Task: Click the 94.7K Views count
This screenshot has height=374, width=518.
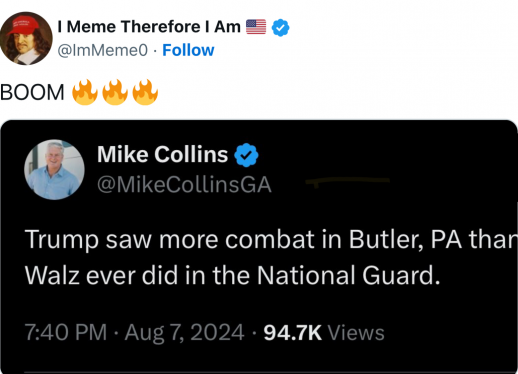Action: [x=324, y=332]
